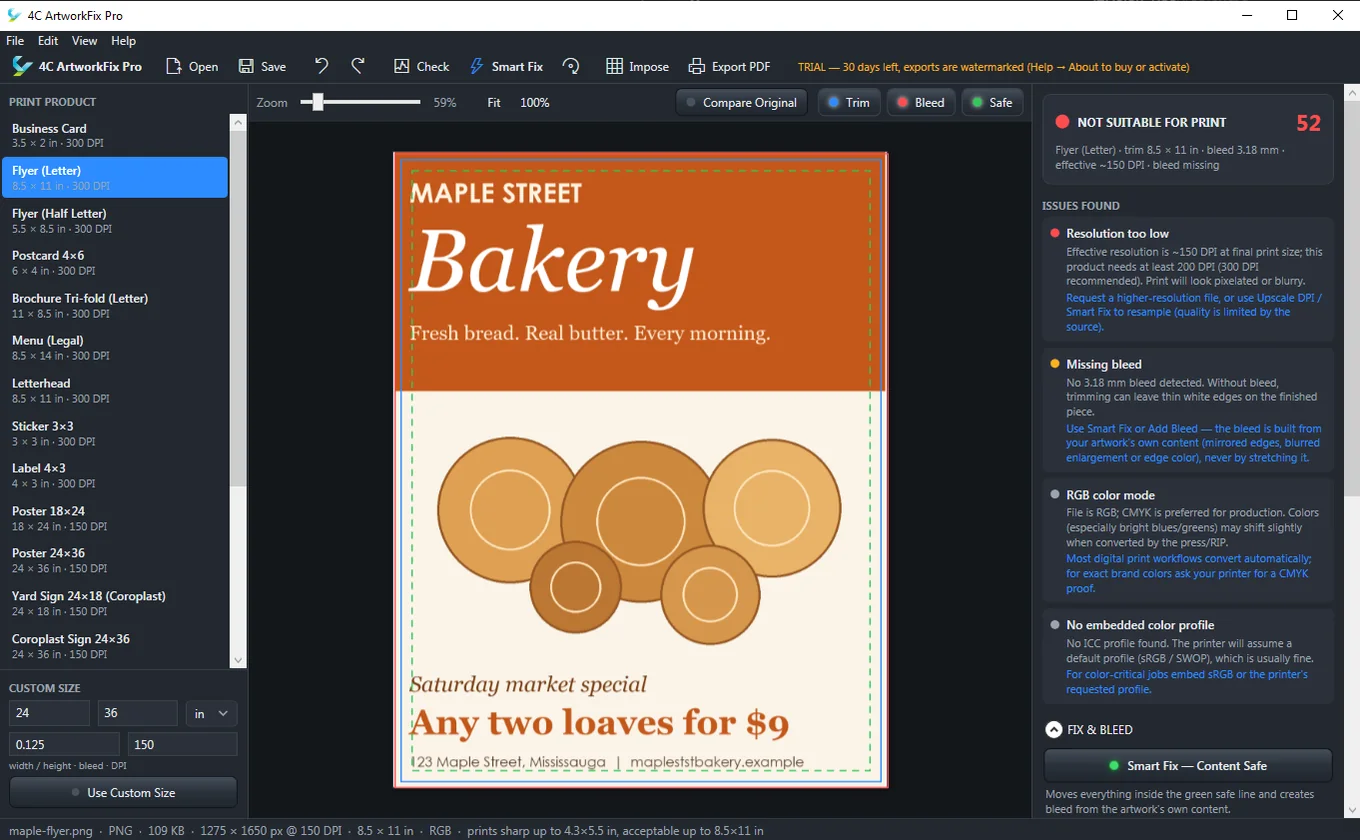Redo the last action
The height and width of the screenshot is (840, 1360).
coord(358,66)
